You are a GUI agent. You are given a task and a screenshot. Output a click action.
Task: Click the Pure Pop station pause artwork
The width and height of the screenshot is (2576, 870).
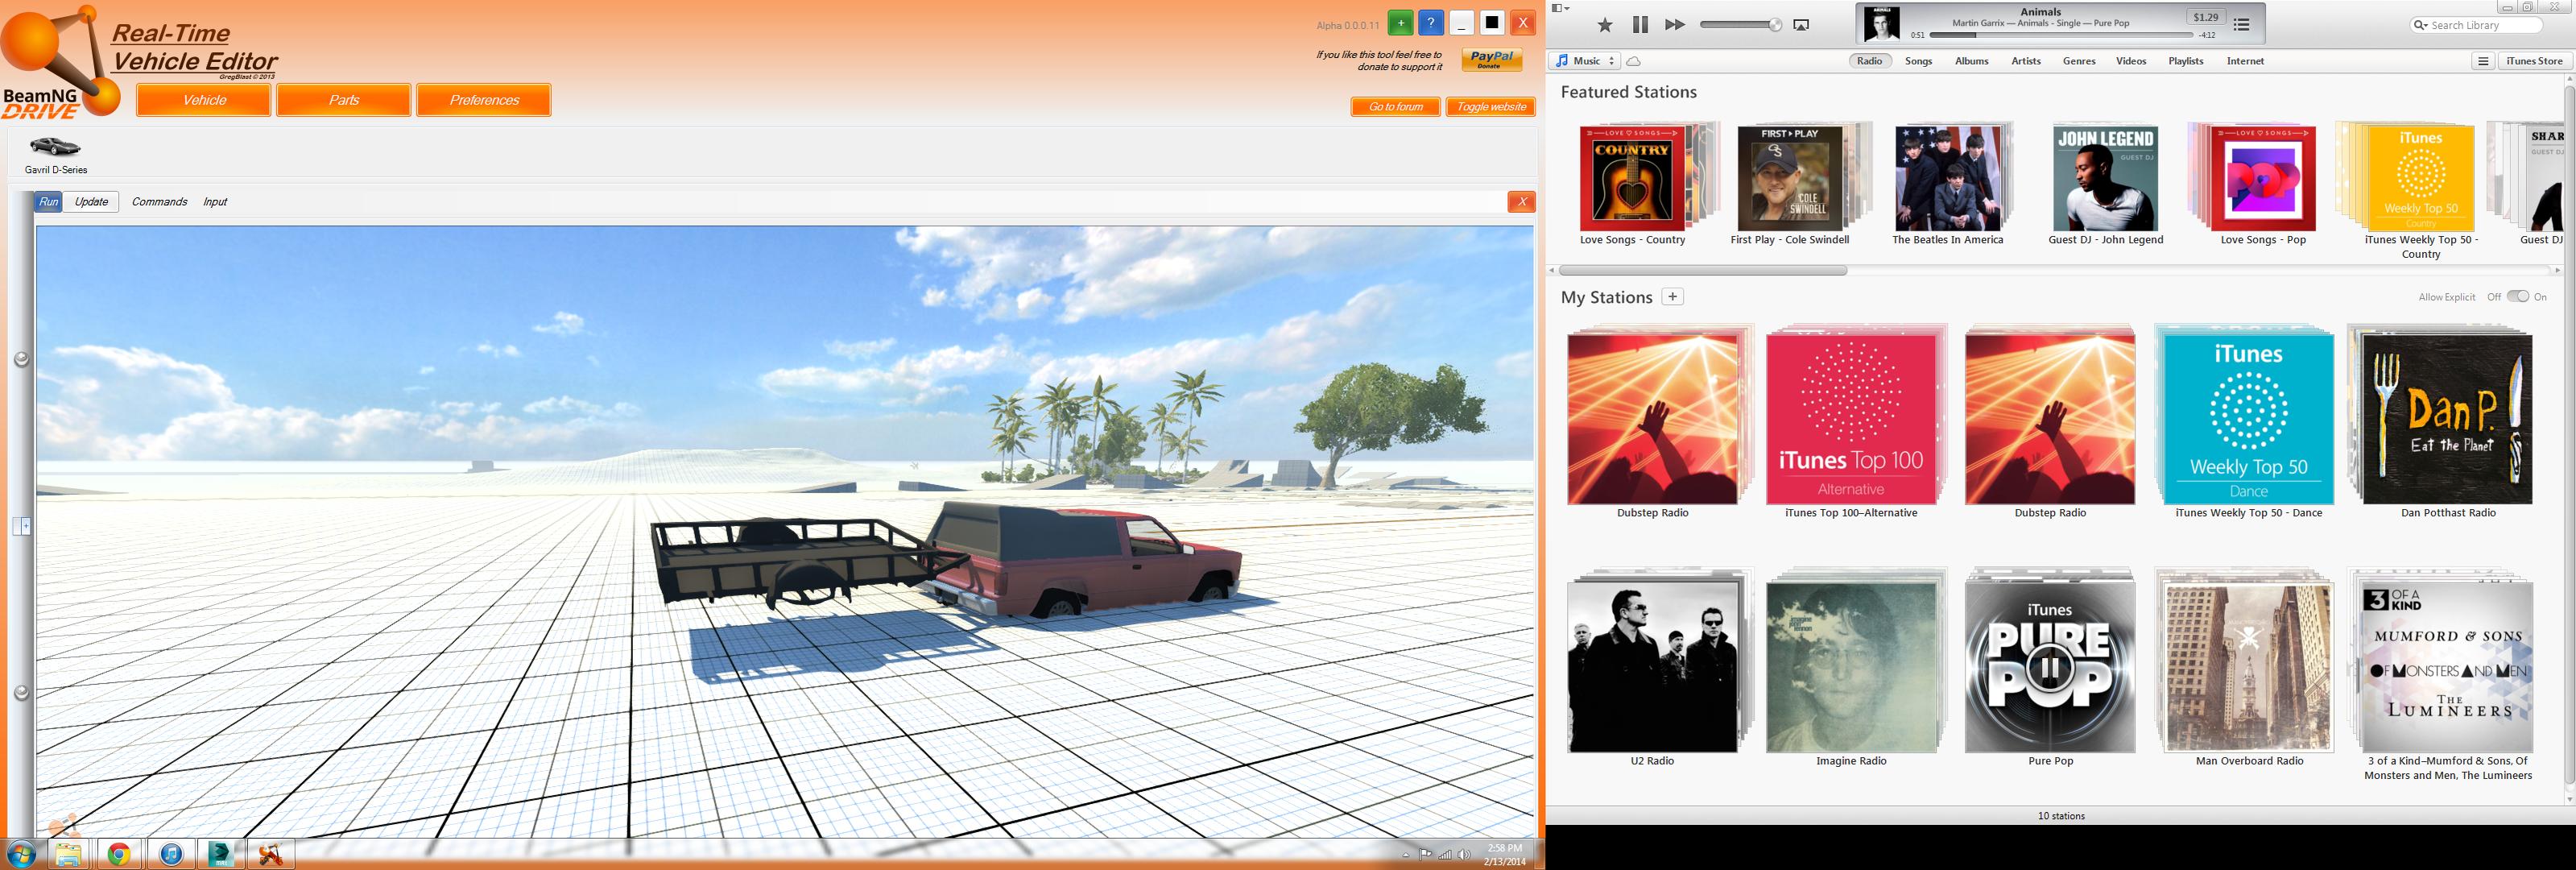pos(2050,667)
